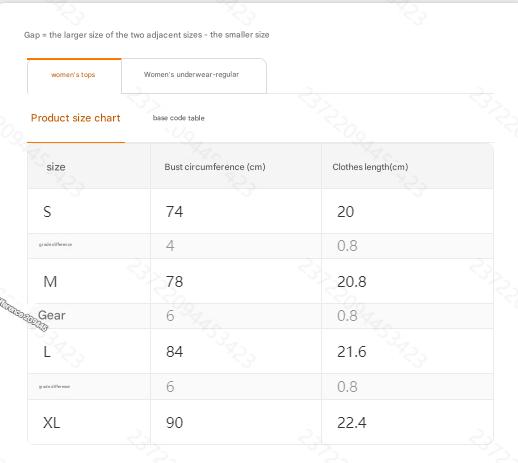Click clothes length value 22.4
Screen dimensions: 518x463
(352, 423)
